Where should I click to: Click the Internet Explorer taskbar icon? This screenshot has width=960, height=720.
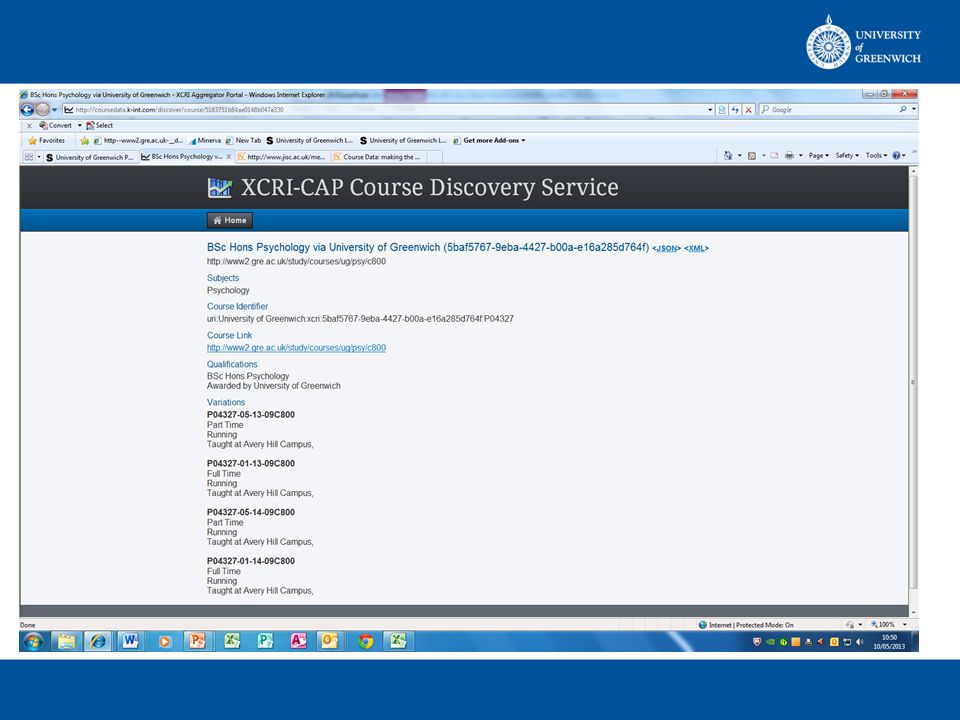pyautogui.click(x=98, y=641)
